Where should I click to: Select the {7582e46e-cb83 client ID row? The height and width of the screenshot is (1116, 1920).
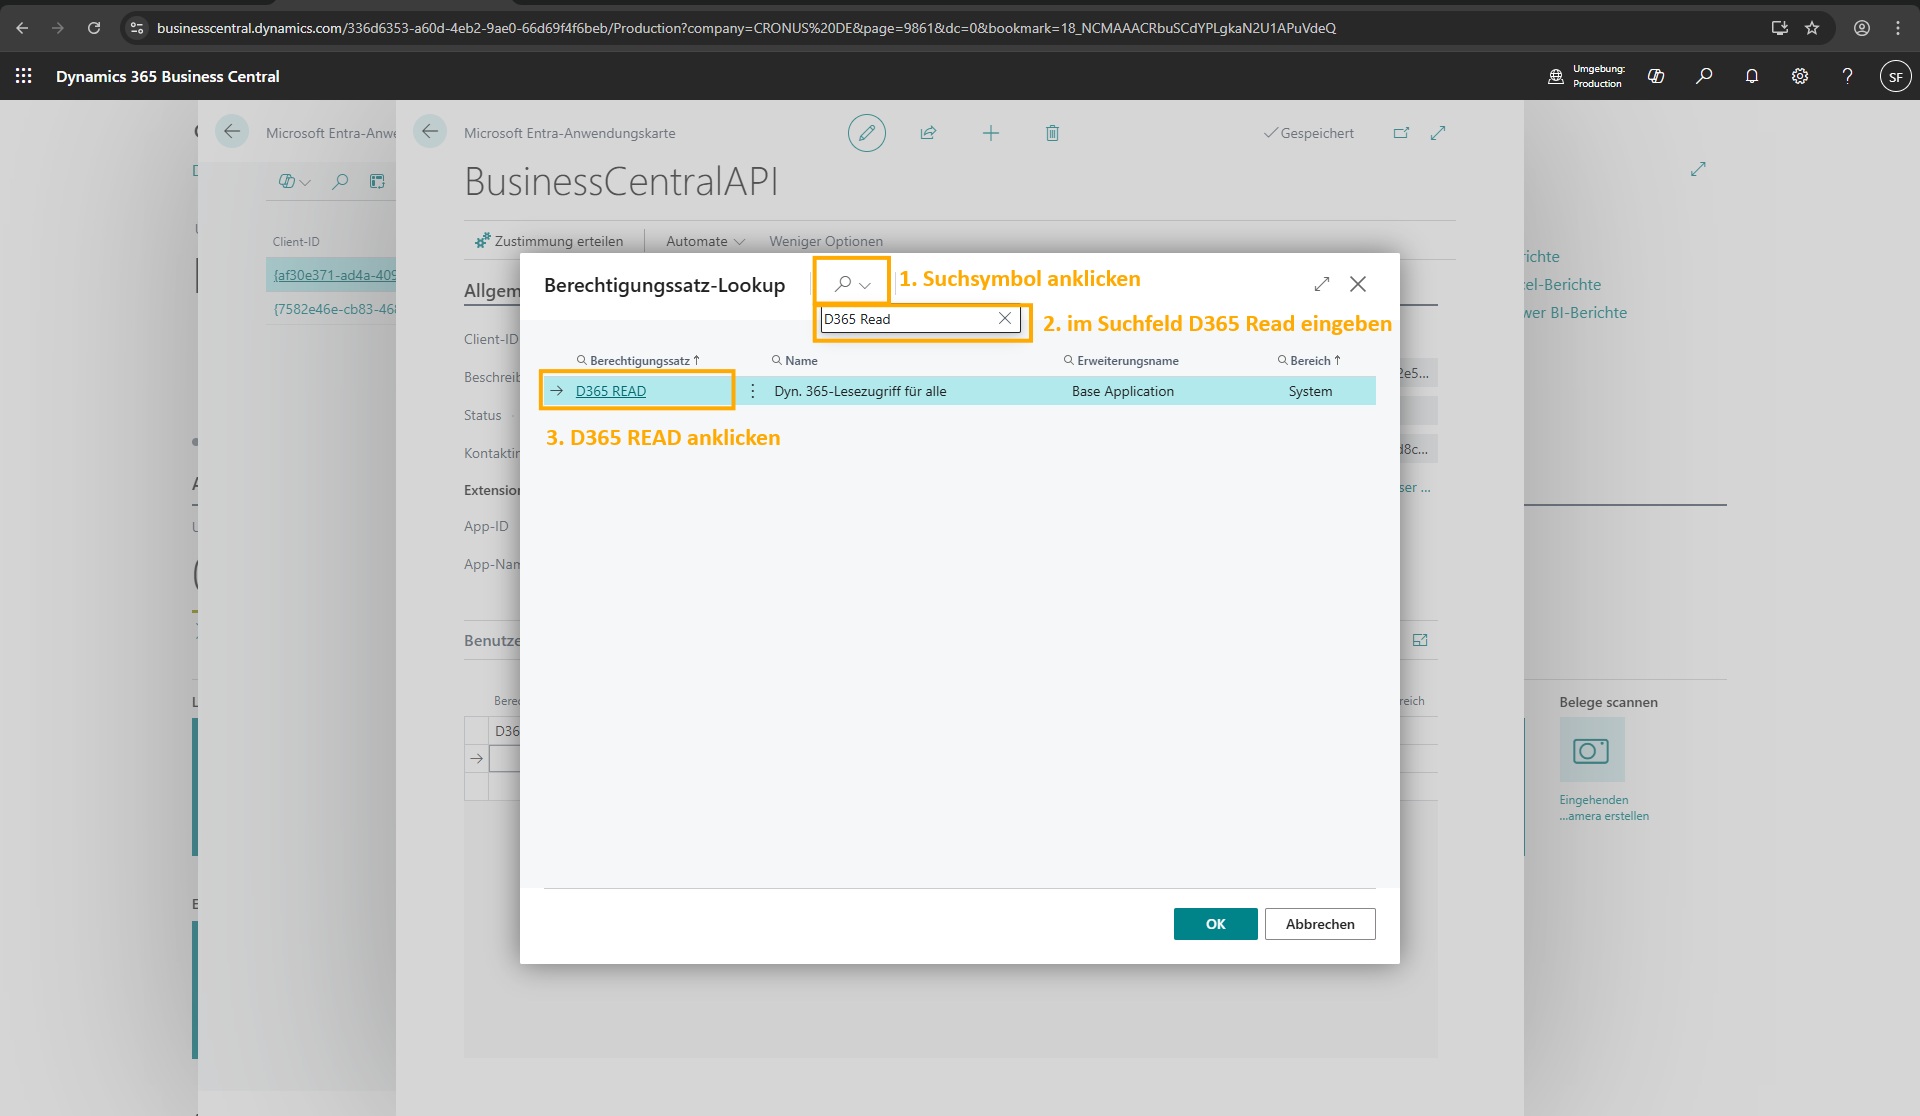pyautogui.click(x=334, y=309)
